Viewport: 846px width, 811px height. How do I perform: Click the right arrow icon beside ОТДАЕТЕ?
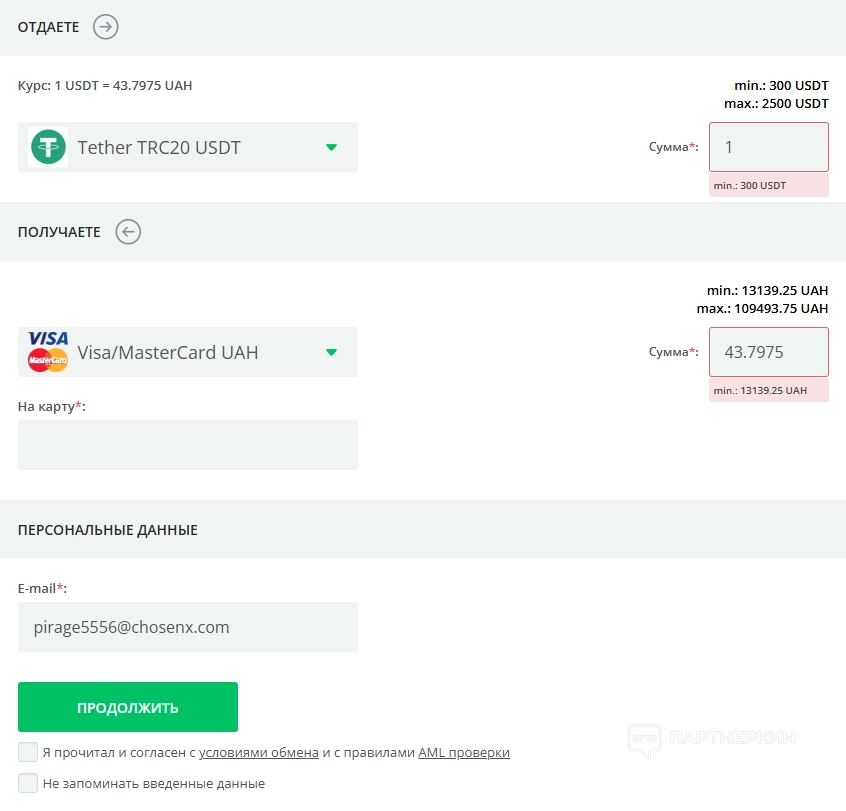(106, 27)
